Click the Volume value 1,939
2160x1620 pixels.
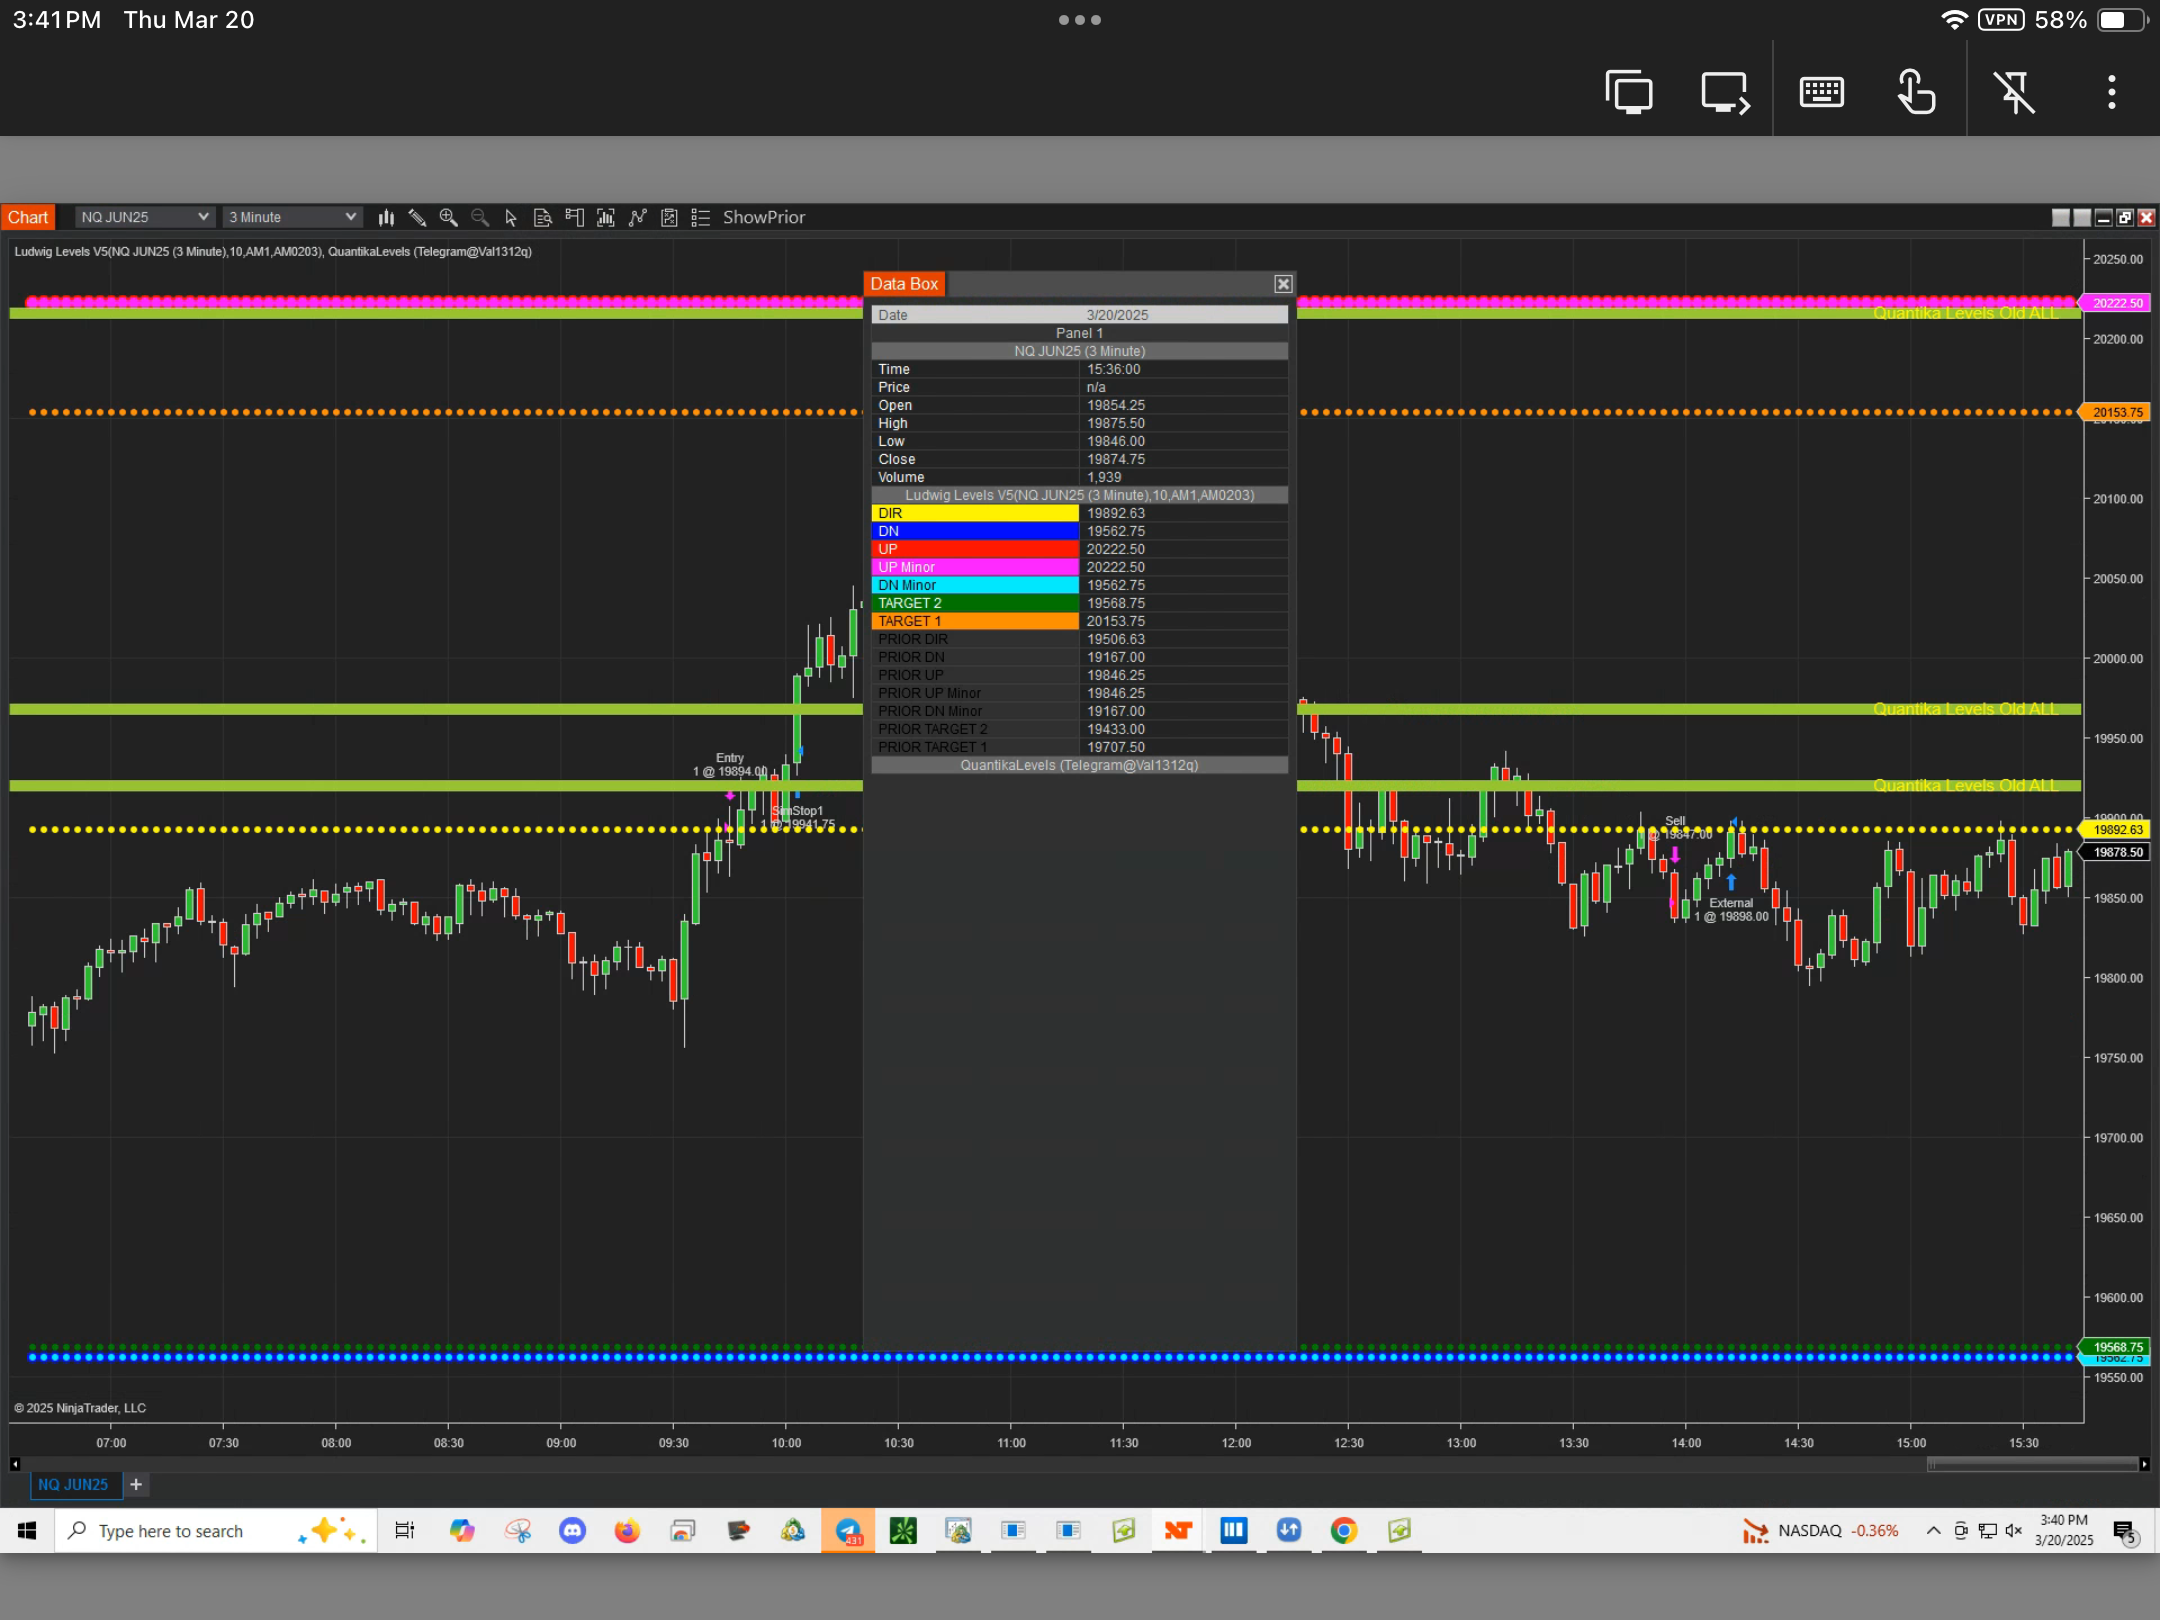click(x=1104, y=477)
